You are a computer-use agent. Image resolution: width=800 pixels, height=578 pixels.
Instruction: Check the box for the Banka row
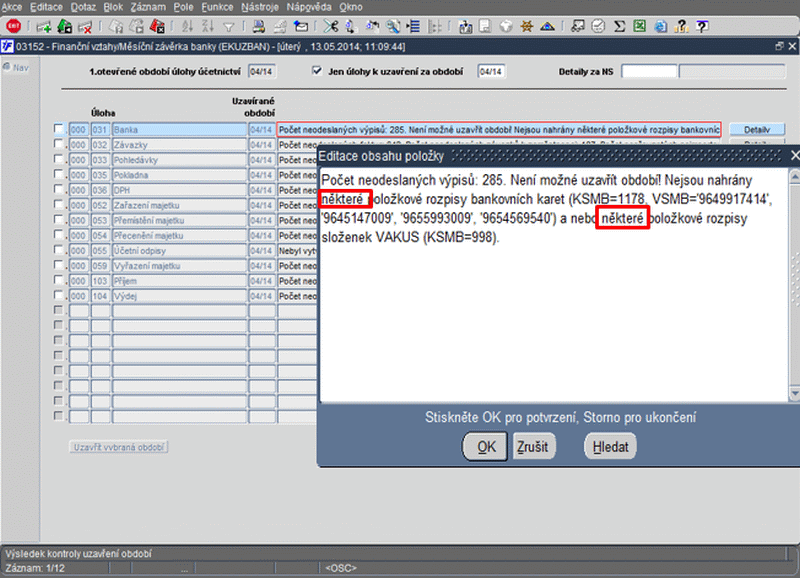(x=59, y=129)
